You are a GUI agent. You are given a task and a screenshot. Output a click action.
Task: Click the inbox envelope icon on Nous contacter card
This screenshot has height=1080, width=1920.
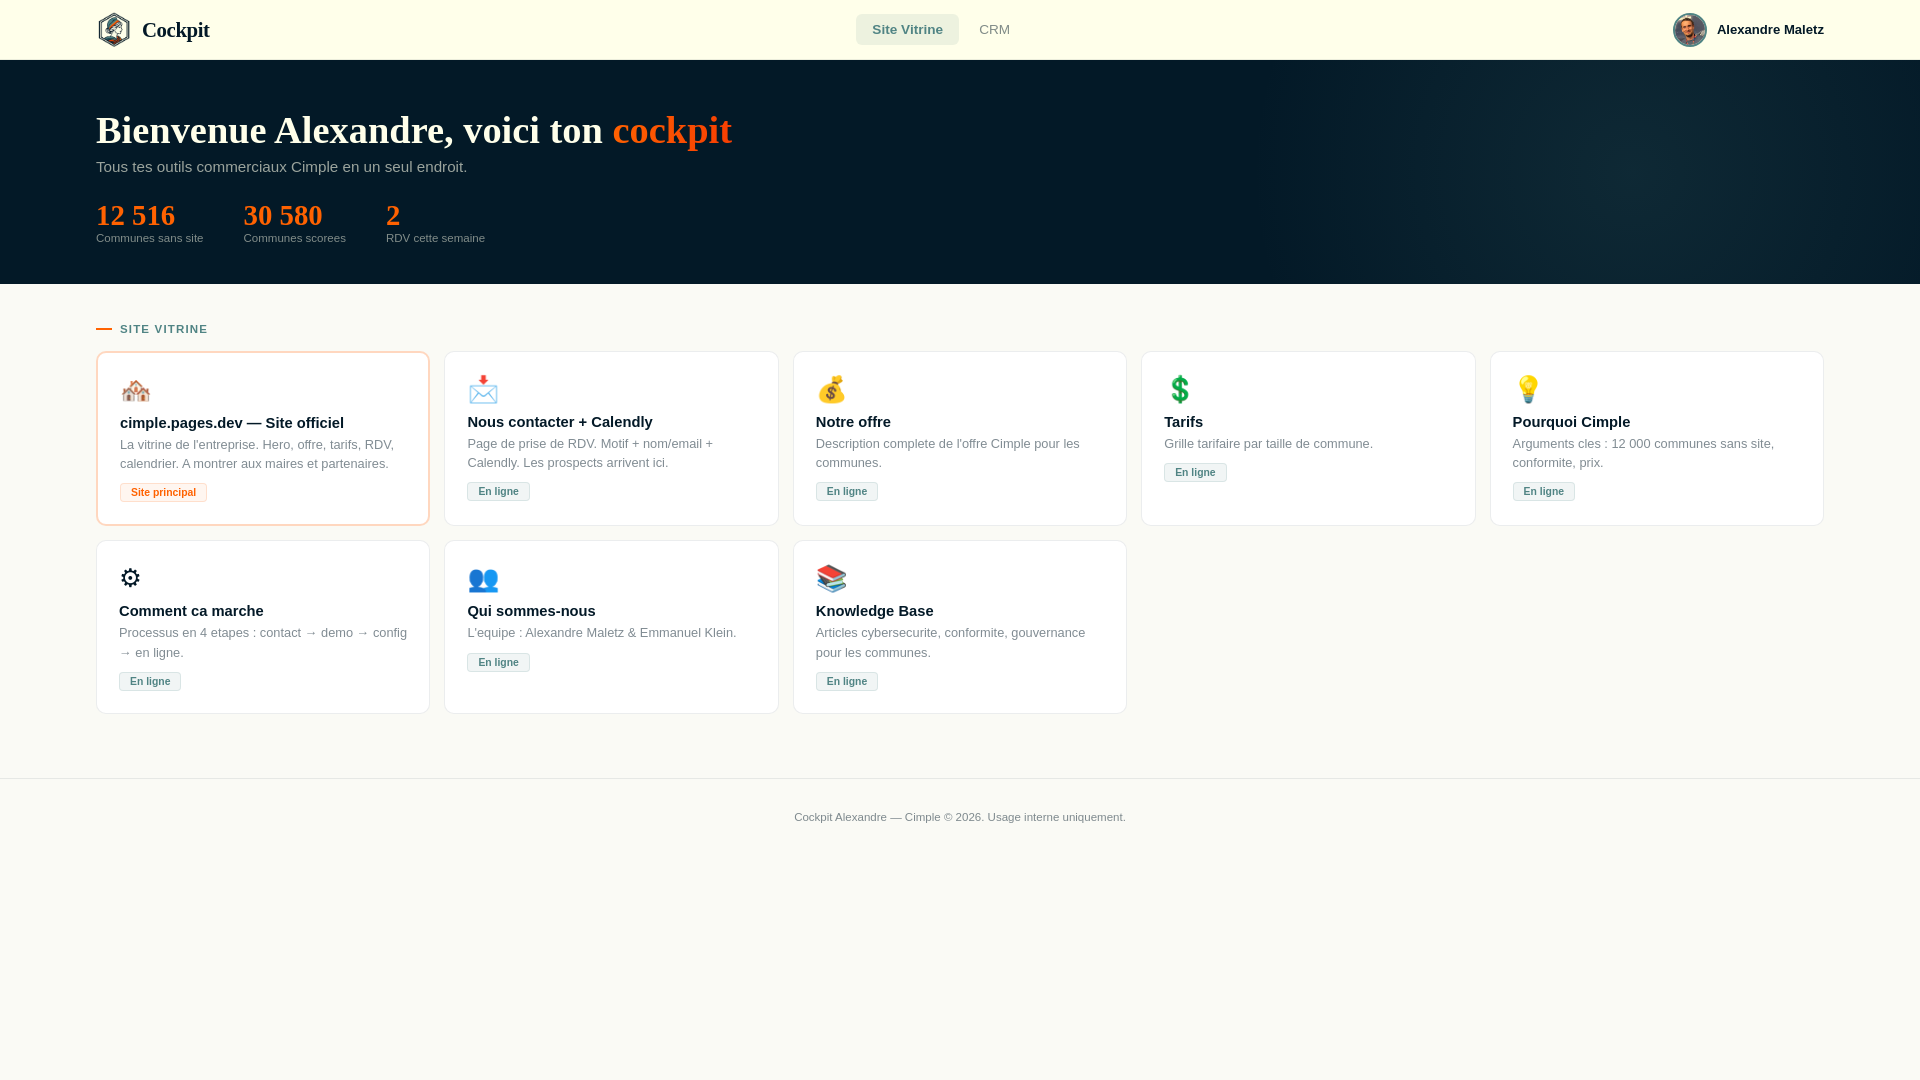[483, 389]
